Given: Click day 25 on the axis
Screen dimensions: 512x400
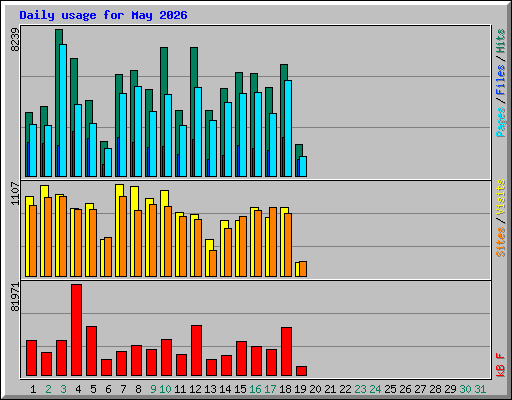Looking at the screenshot, I should pos(390,389).
